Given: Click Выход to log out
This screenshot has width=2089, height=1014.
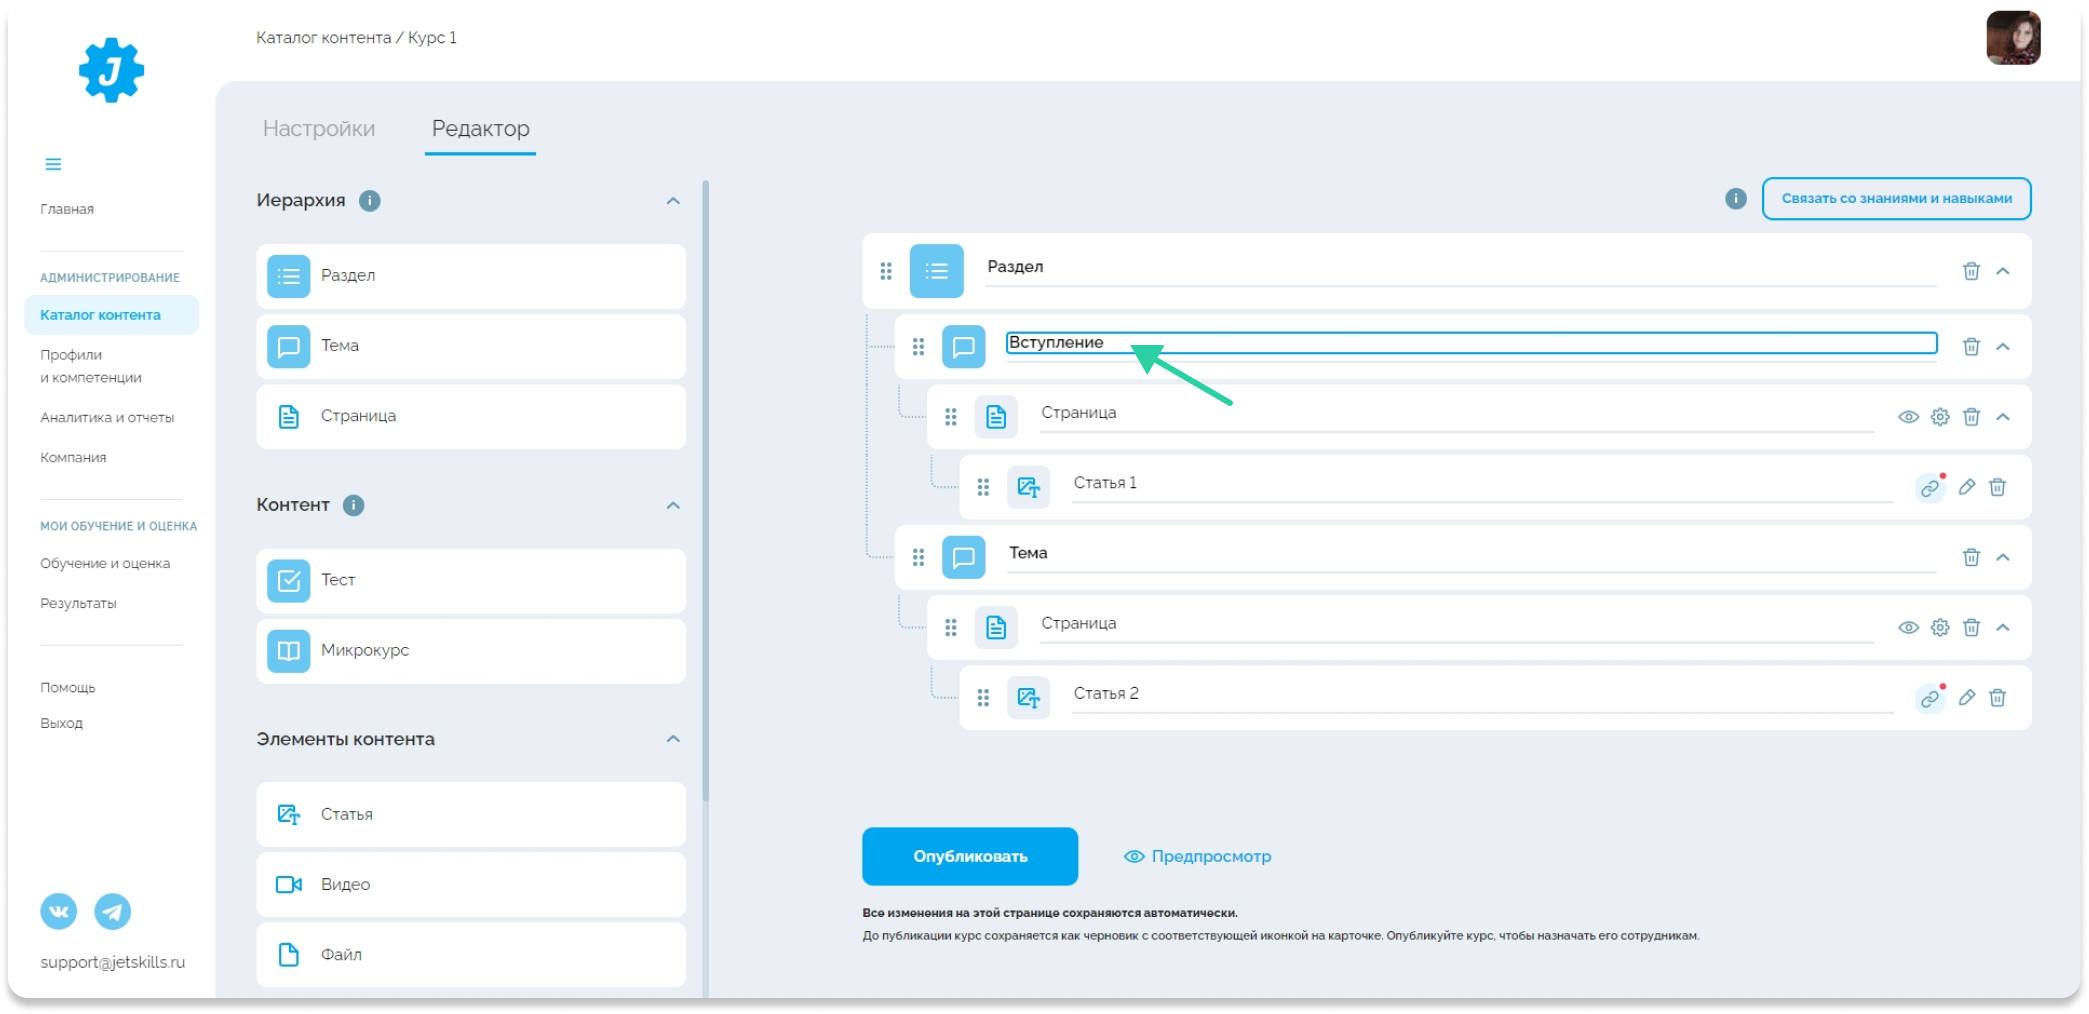Looking at the screenshot, I should click(61, 723).
